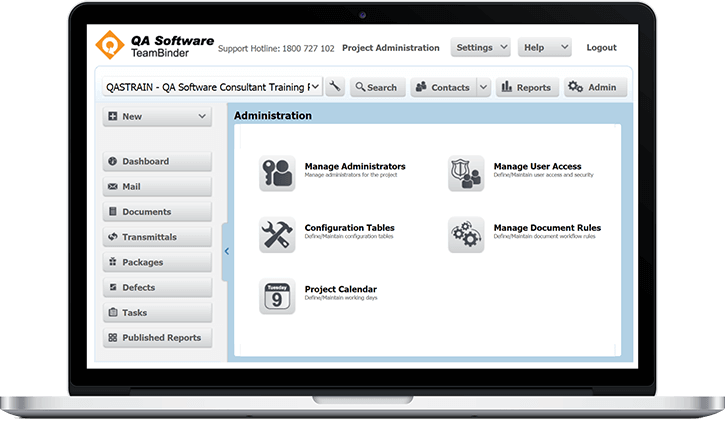The height and width of the screenshot is (435, 725).
Task: Click the Admin gear button
Action: [x=593, y=87]
